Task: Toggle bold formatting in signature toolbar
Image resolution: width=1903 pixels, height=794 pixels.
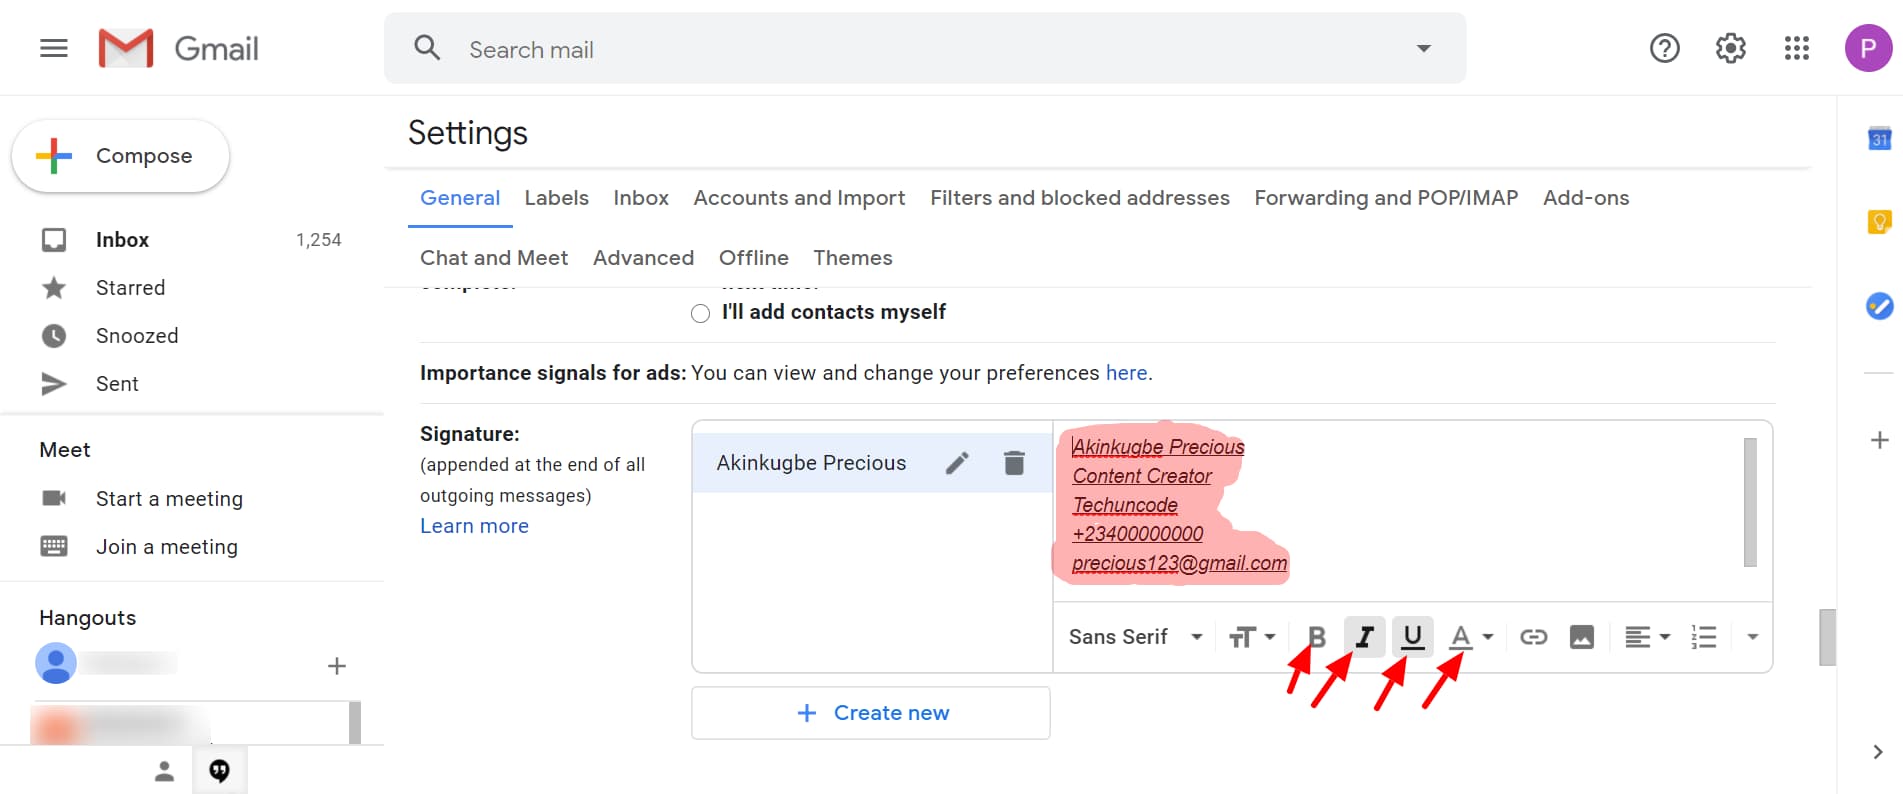Action: coord(1316,637)
